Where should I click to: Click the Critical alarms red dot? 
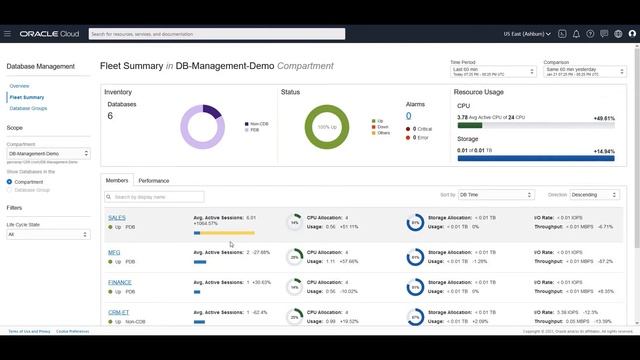pyautogui.click(x=408, y=129)
